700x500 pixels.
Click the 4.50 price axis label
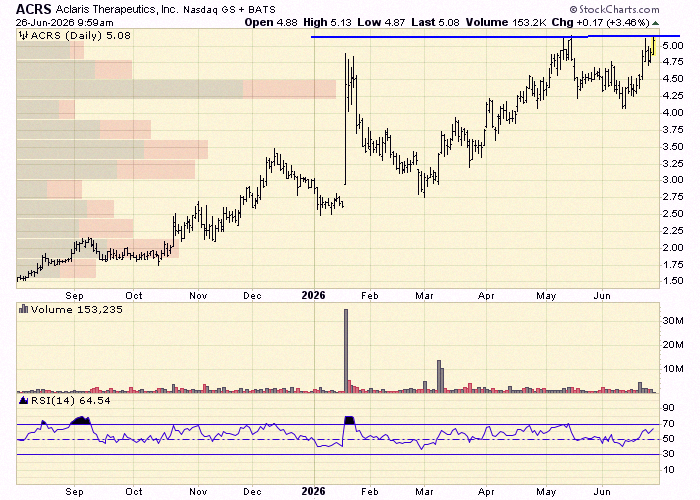click(673, 79)
